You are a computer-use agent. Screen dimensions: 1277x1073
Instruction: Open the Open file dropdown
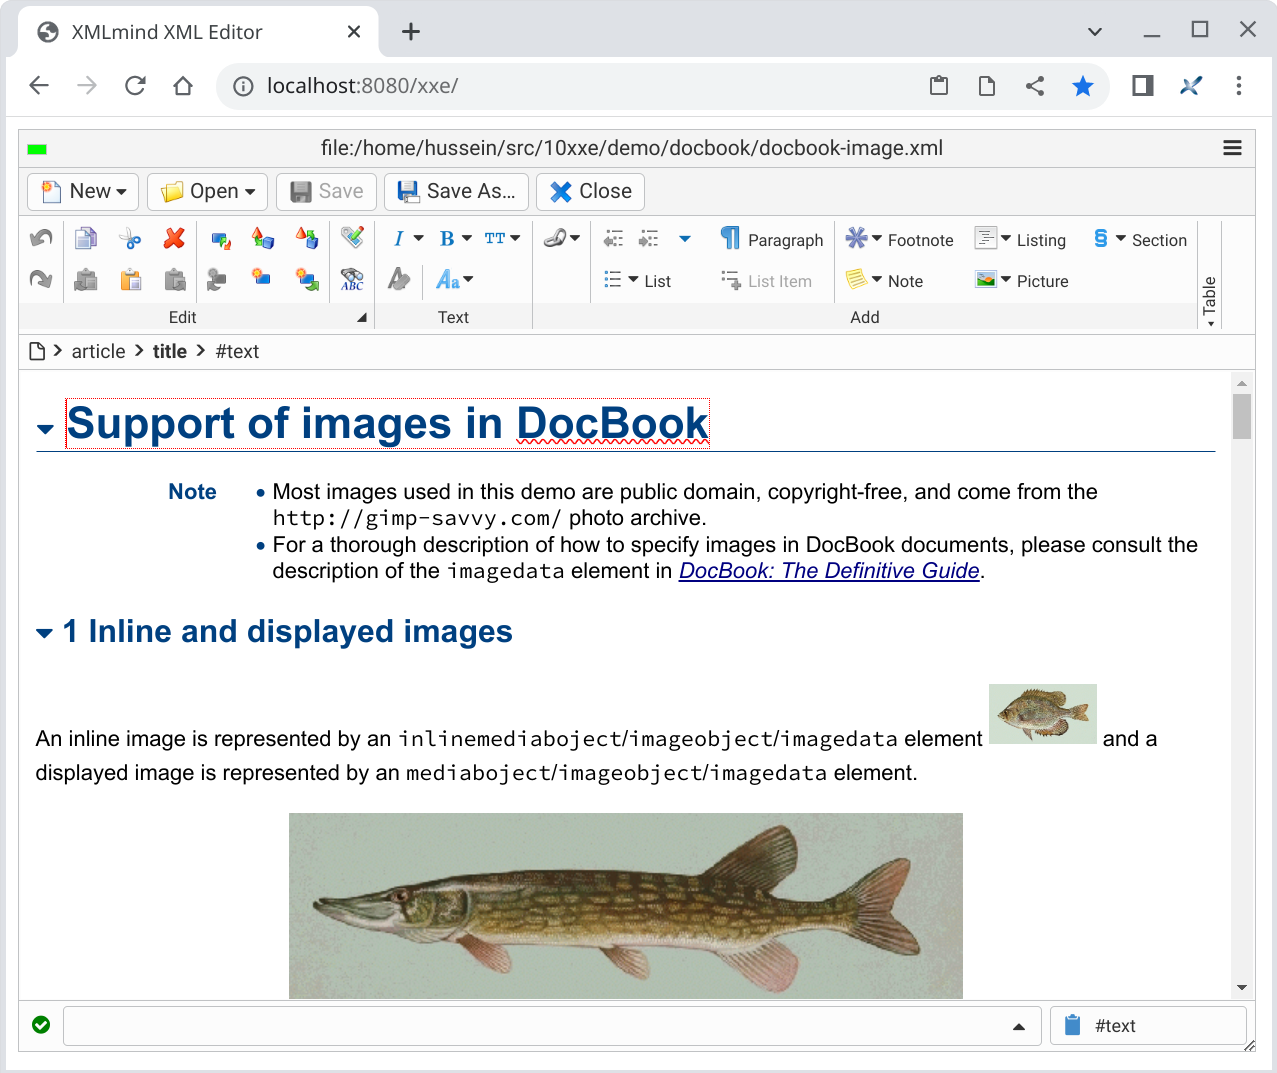(x=207, y=191)
